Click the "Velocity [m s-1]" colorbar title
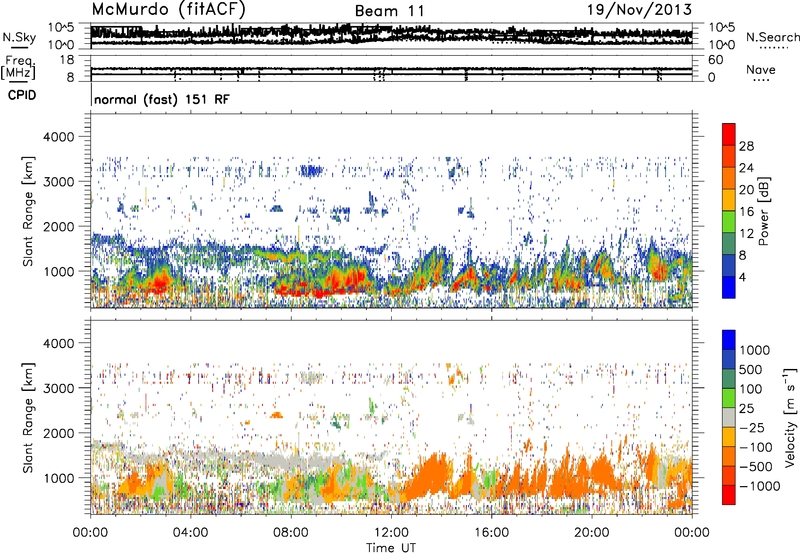 [790, 417]
